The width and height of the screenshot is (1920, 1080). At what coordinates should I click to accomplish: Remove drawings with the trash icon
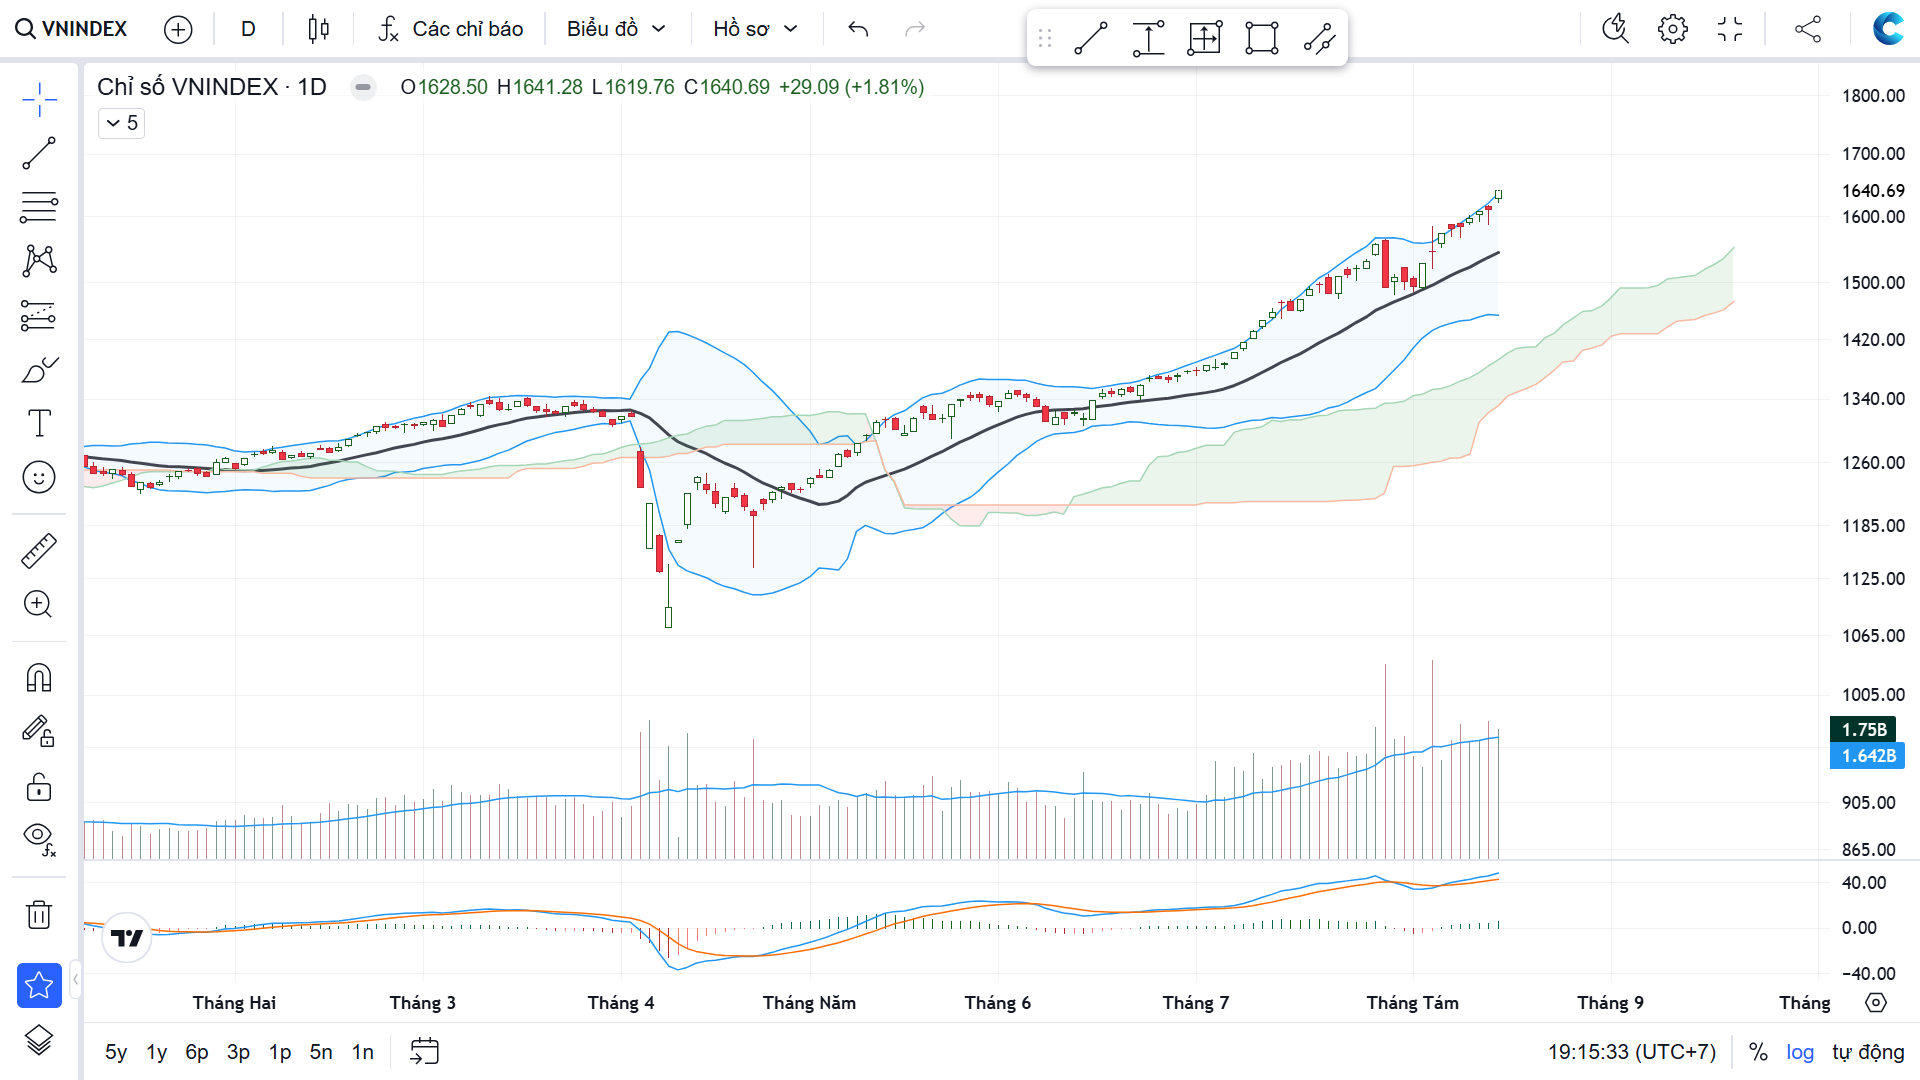pyautogui.click(x=39, y=914)
